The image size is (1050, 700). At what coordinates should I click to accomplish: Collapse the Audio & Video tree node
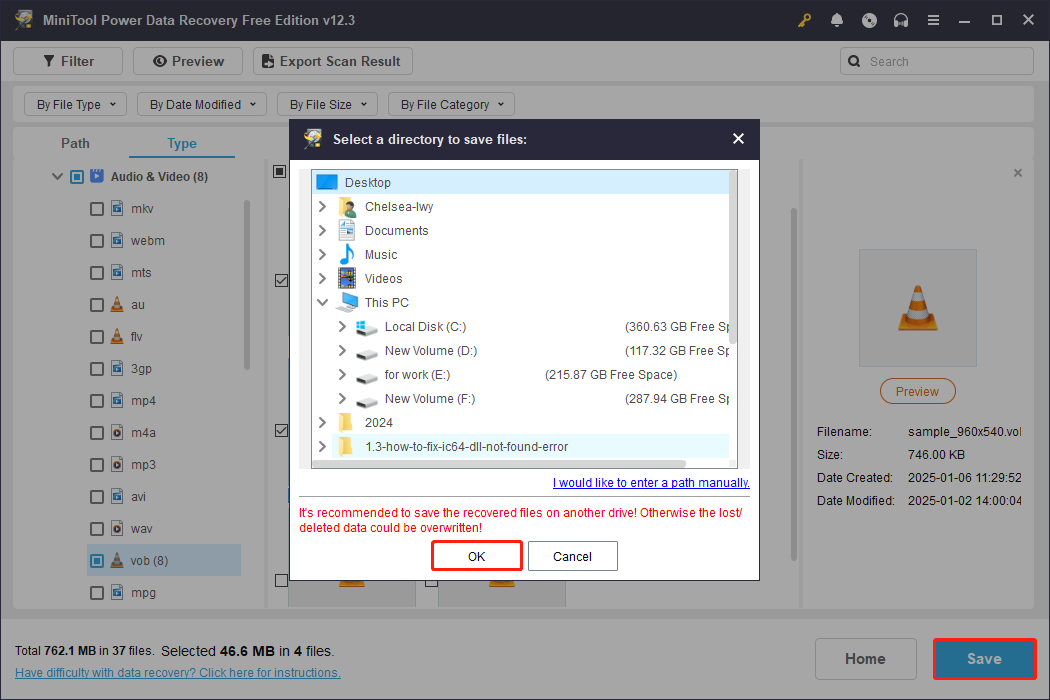(58, 177)
